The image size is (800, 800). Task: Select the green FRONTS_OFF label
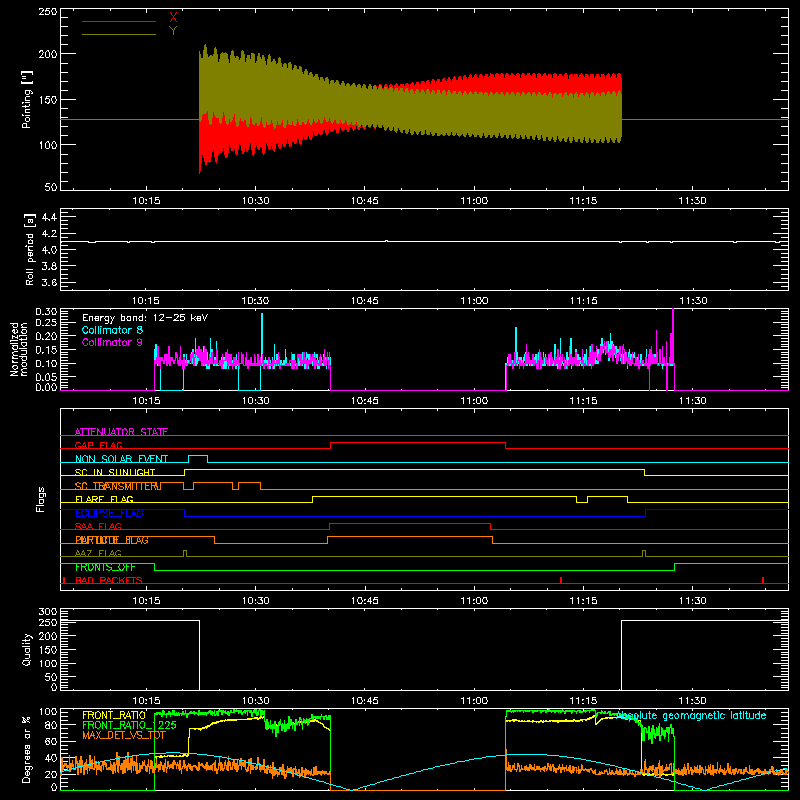click(x=105, y=567)
